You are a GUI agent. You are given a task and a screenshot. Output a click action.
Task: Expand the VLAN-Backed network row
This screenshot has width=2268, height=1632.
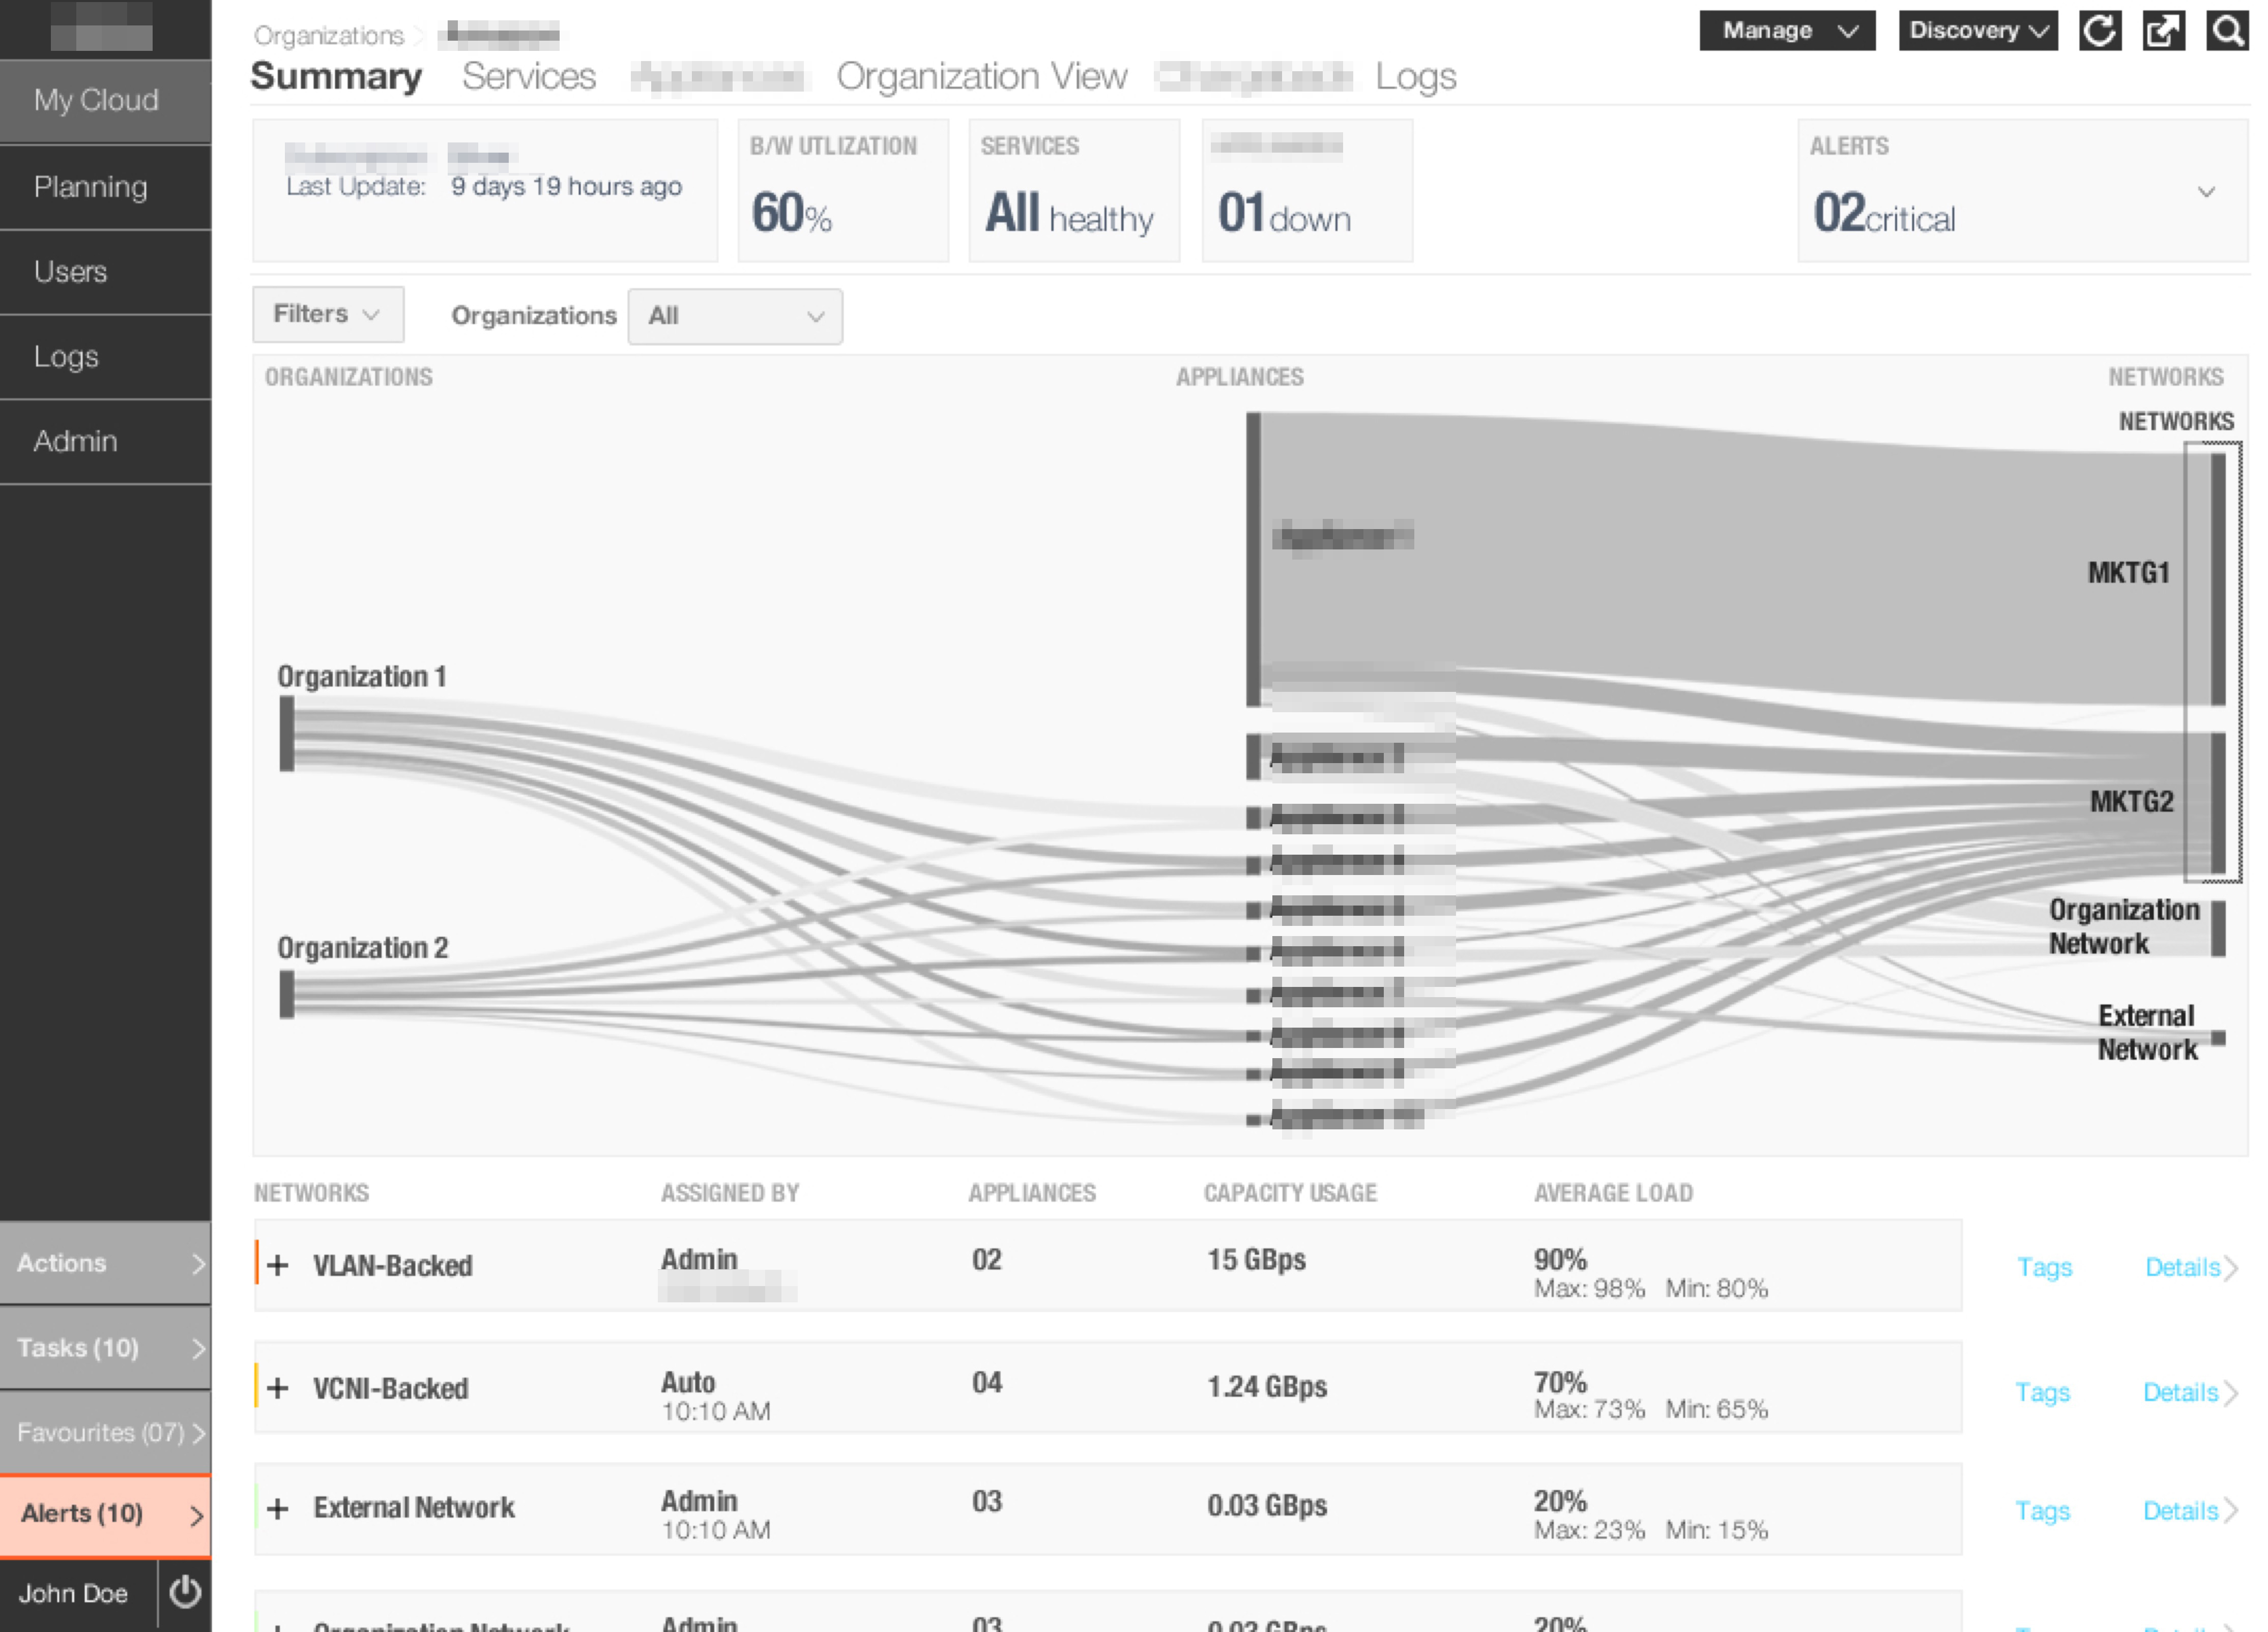tap(277, 1264)
